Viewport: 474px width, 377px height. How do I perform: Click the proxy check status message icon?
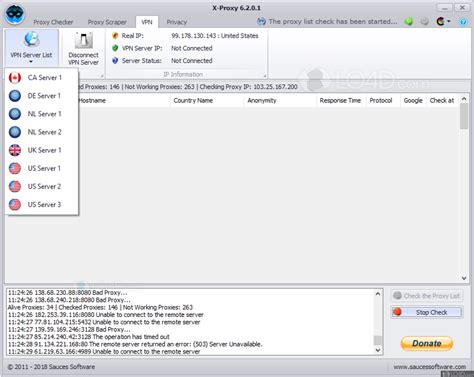(261, 22)
